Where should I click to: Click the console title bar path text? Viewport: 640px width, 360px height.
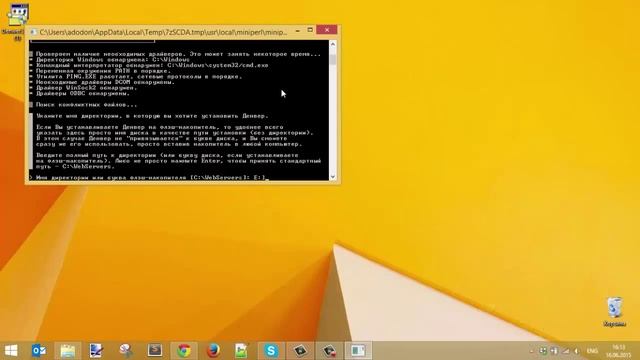click(x=163, y=32)
